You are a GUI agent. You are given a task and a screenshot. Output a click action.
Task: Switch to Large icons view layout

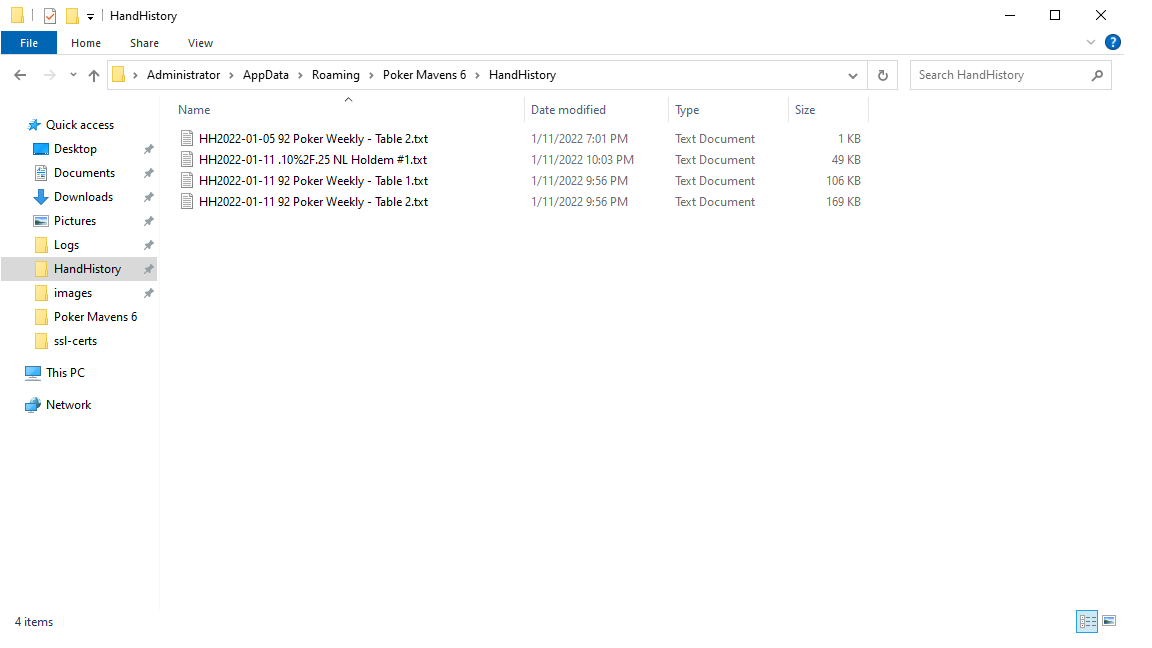[1109, 621]
